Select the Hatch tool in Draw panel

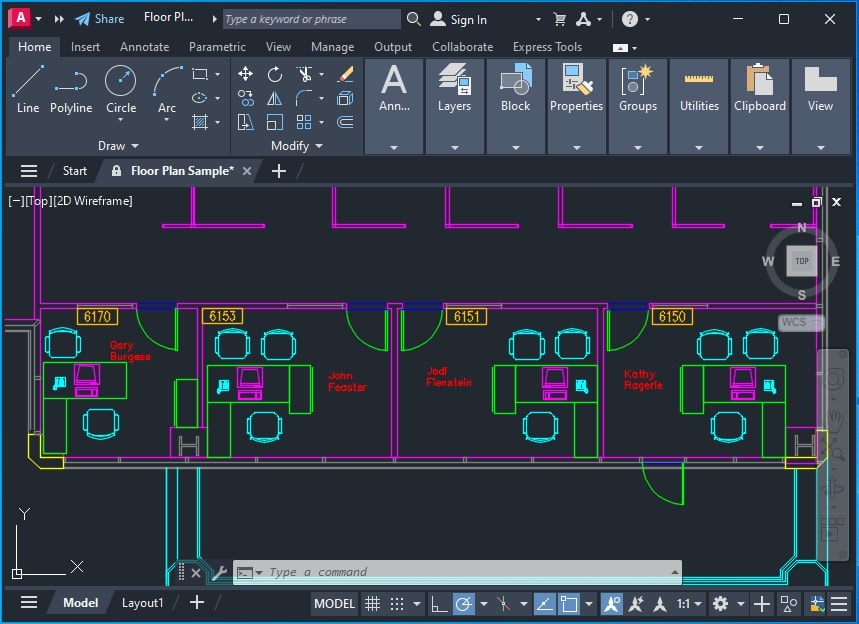click(x=200, y=122)
